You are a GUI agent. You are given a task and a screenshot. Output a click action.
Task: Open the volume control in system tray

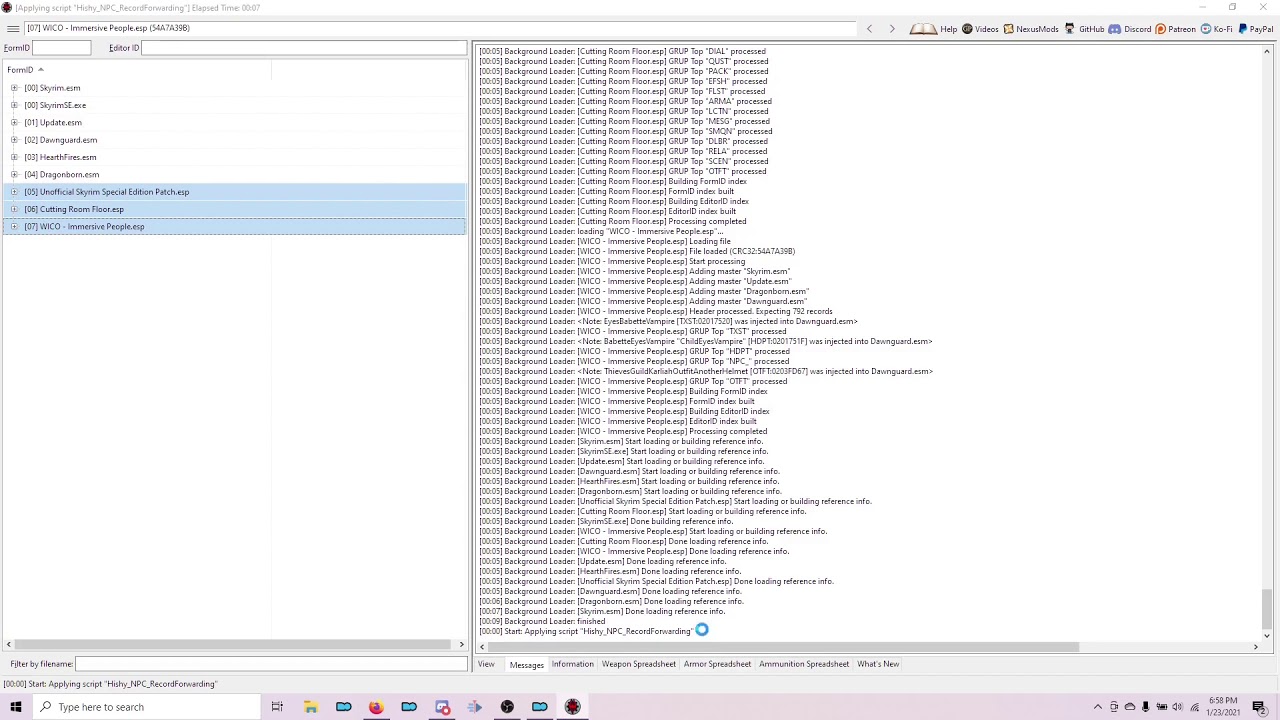[1177, 707]
